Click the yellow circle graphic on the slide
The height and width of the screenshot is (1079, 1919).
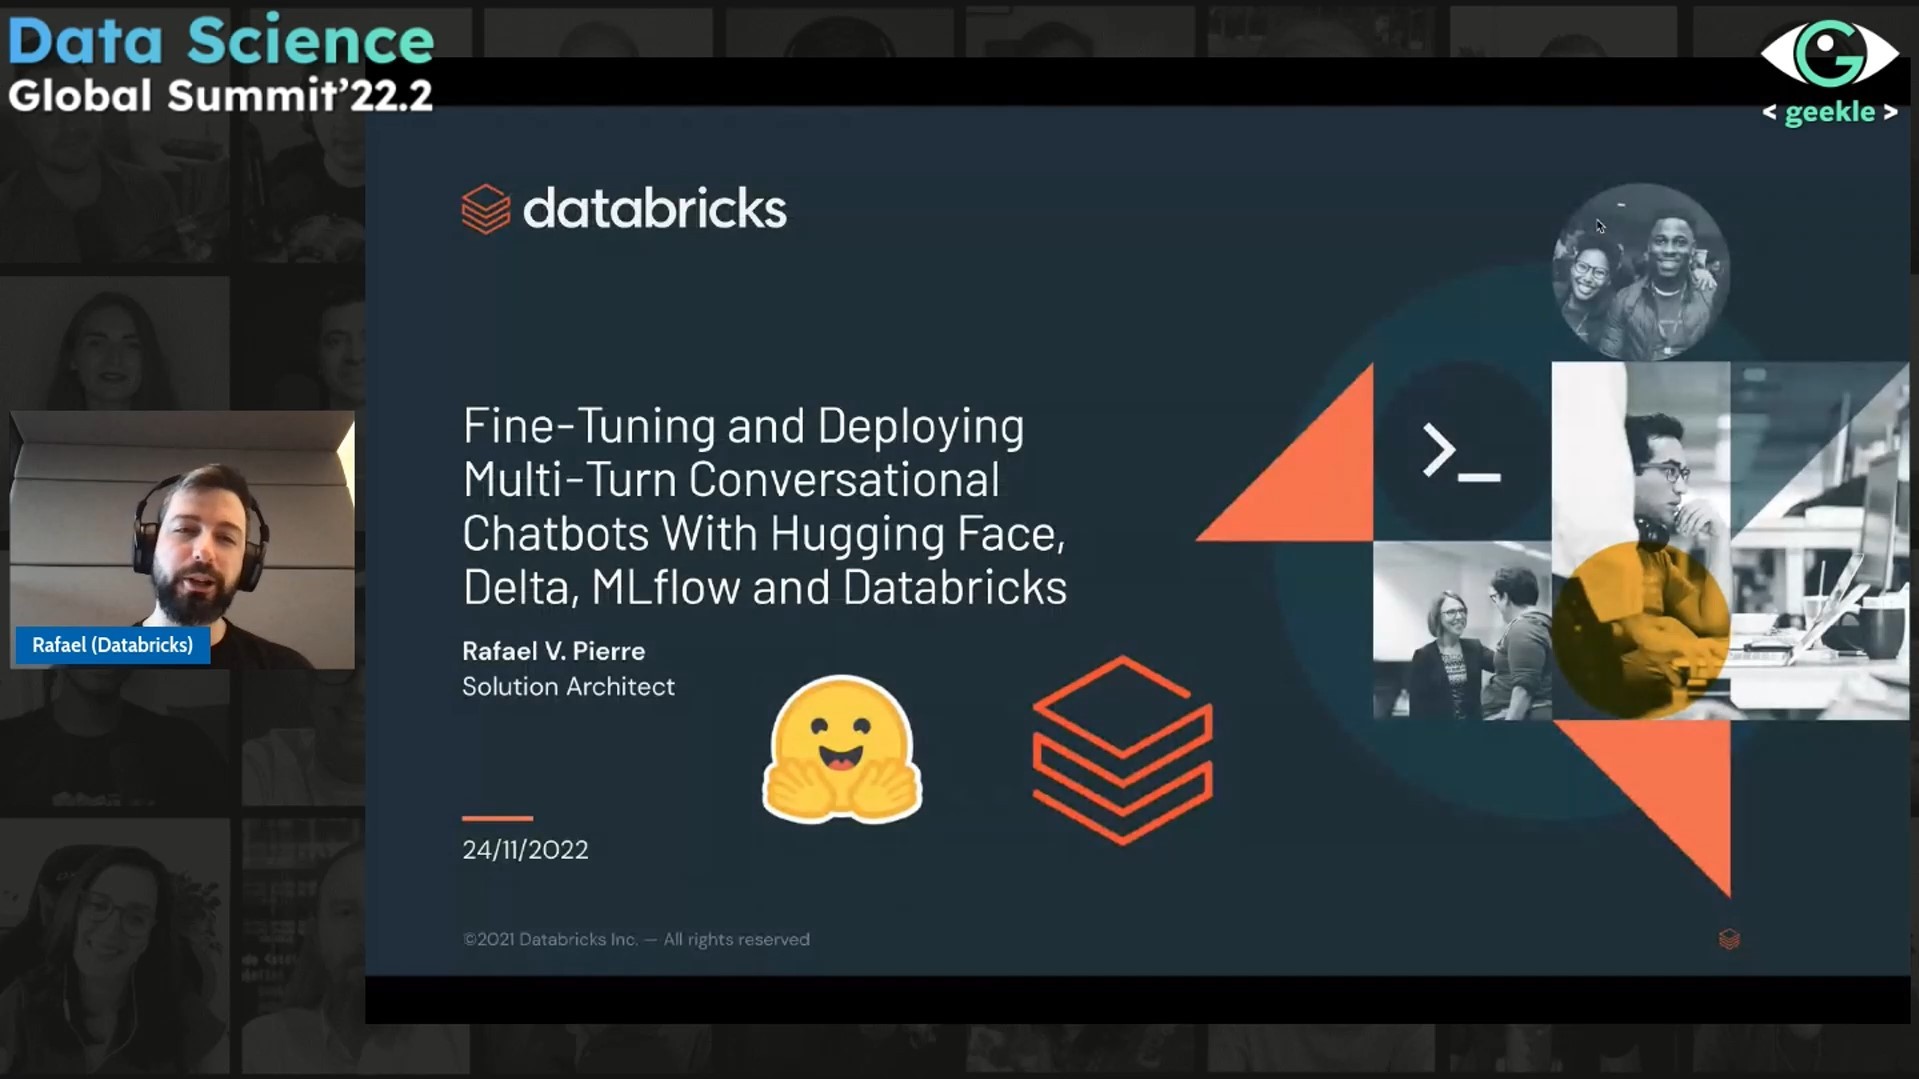tap(1641, 630)
